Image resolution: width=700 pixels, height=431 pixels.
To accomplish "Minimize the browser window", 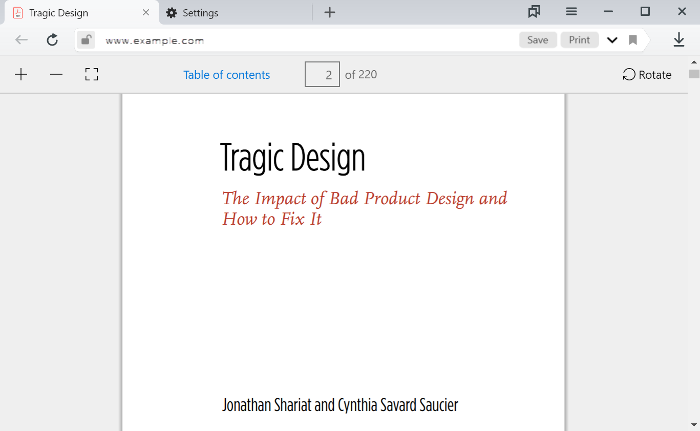I will tap(608, 12).
